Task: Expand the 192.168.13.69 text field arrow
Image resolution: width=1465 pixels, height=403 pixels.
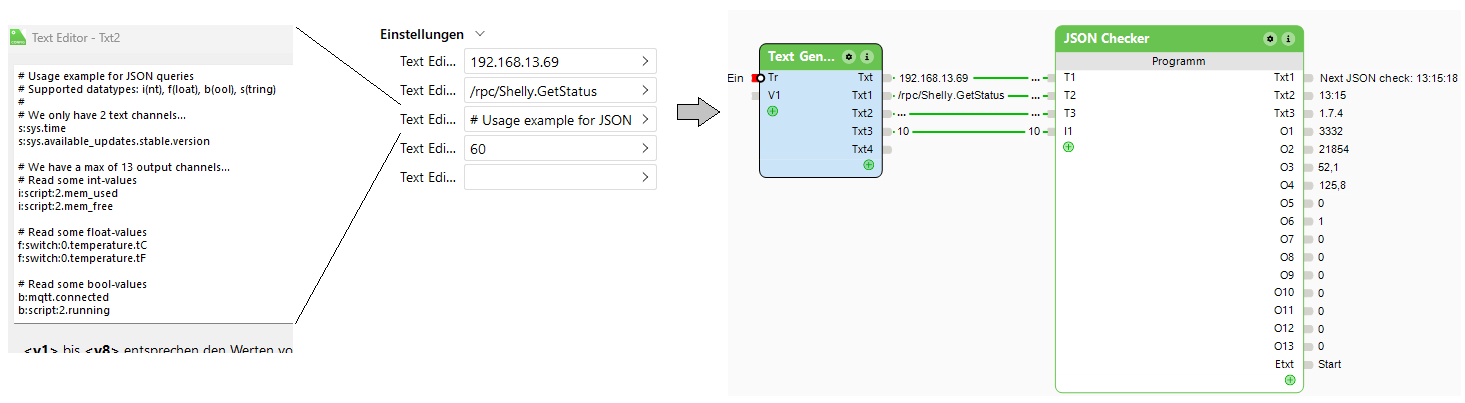Action: click(x=645, y=62)
